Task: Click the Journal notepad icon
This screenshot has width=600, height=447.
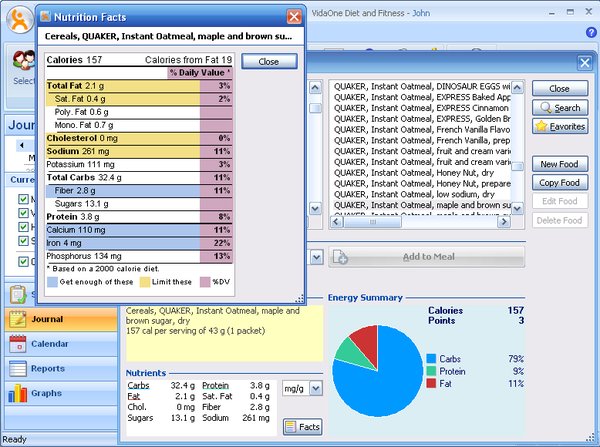Action: coord(18,319)
